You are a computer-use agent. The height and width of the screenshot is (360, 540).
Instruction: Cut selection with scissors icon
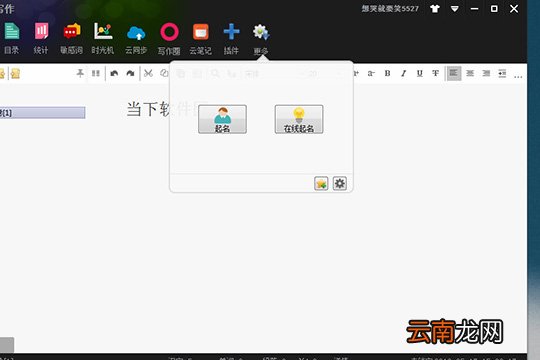[x=148, y=73]
